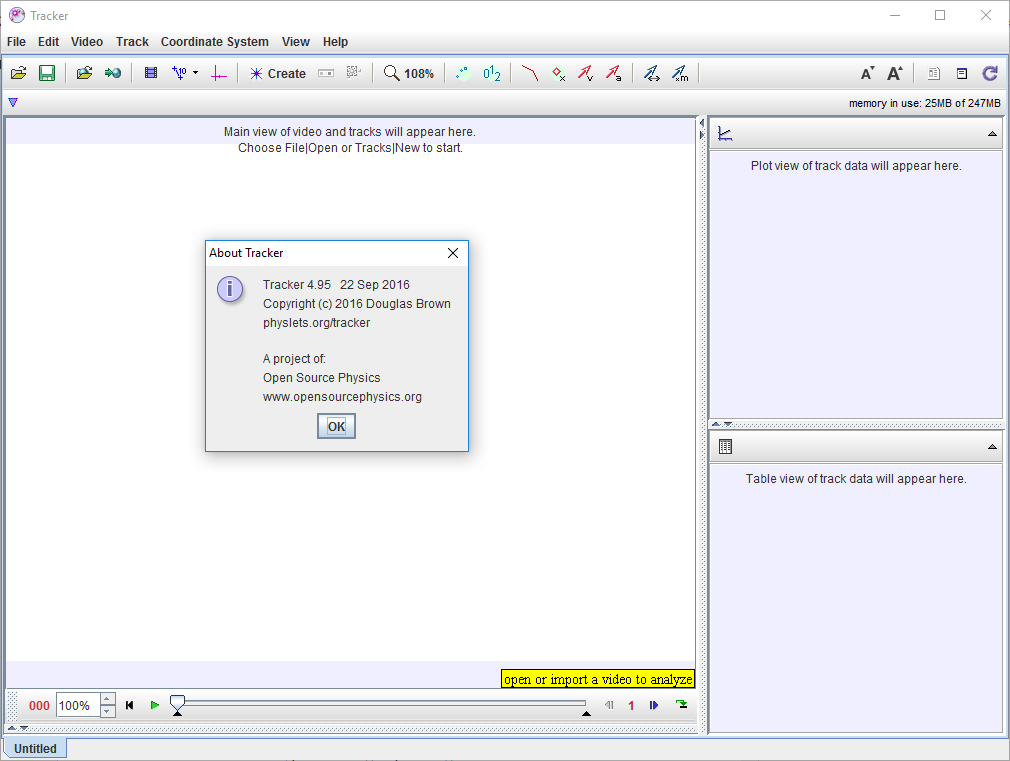This screenshot has width=1010, height=761.
Task: Click the red 000 frame readout
Action: pos(39,706)
